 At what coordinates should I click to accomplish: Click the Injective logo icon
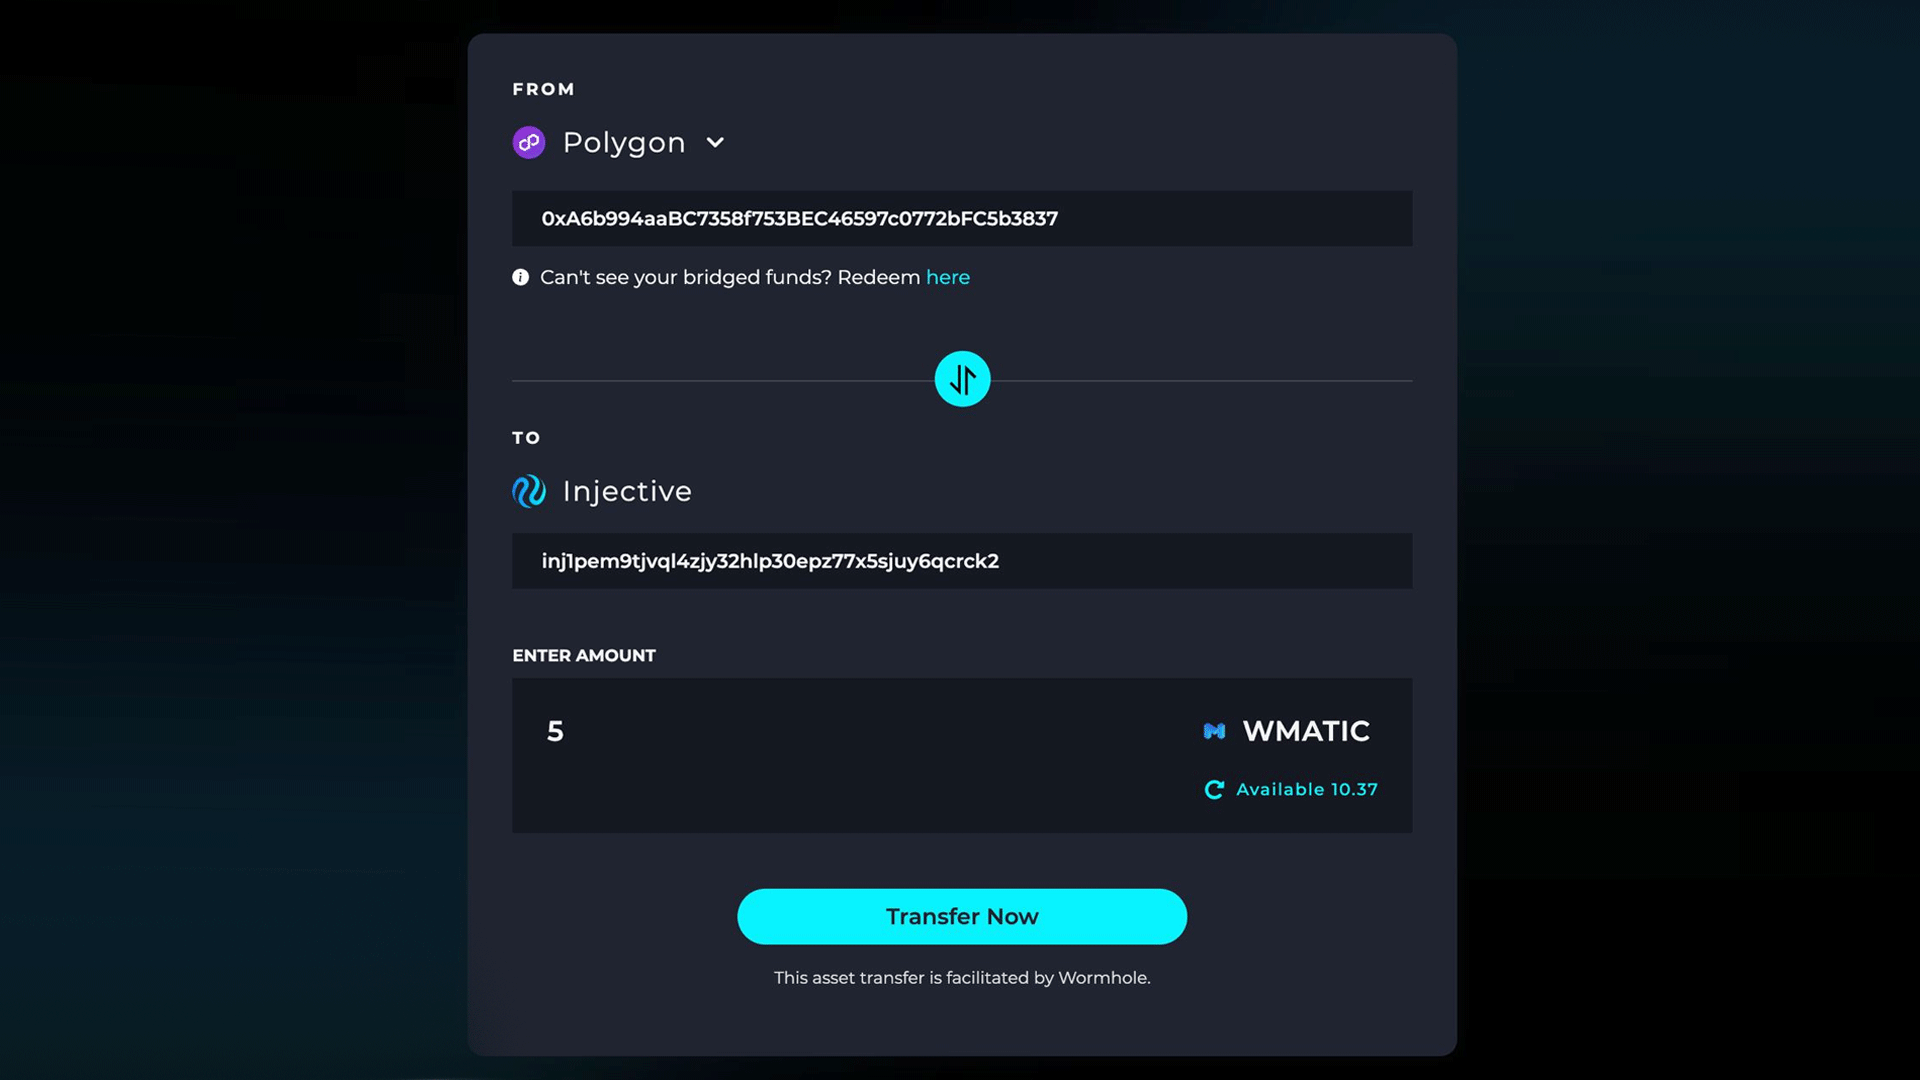click(529, 491)
